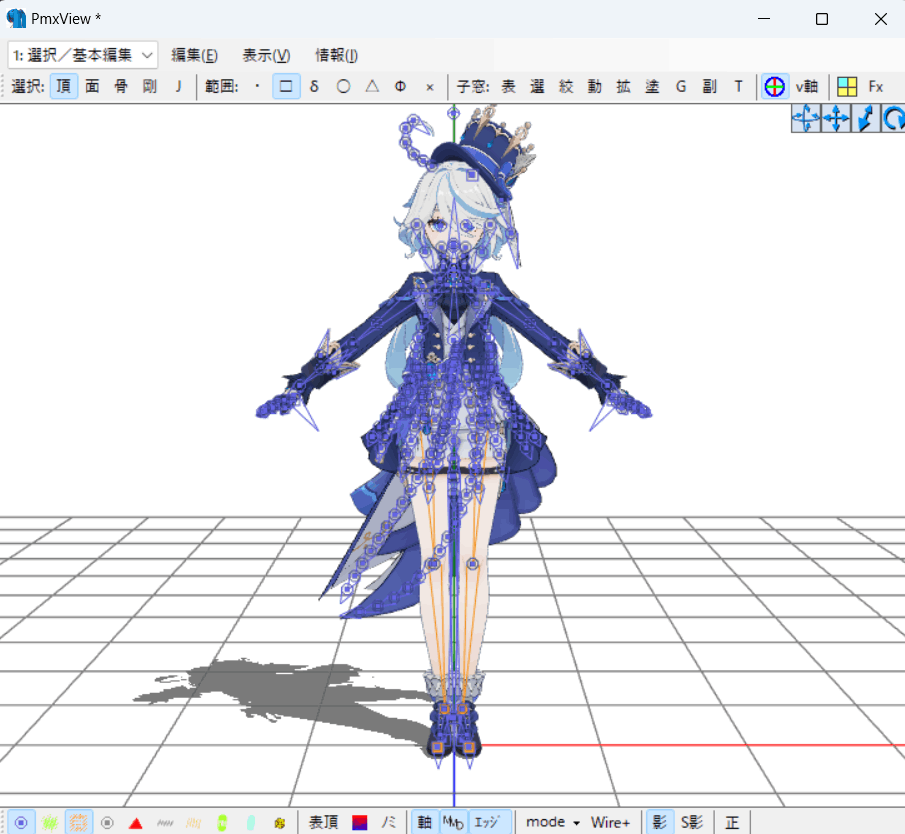
Task: Maximize the PmxView window
Action: pyautogui.click(x=822, y=19)
